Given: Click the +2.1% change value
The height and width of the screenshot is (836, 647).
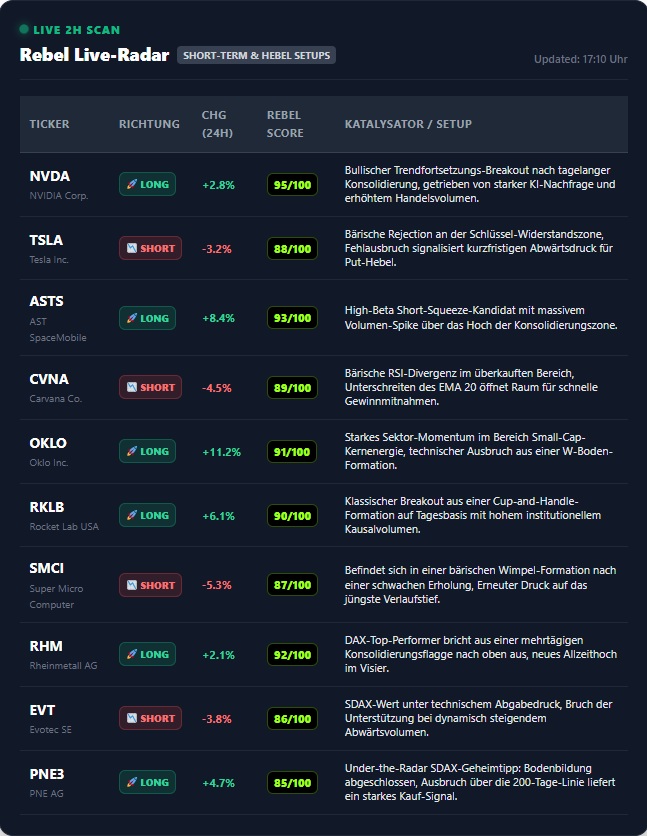Looking at the screenshot, I should pyautogui.click(x=219, y=655).
